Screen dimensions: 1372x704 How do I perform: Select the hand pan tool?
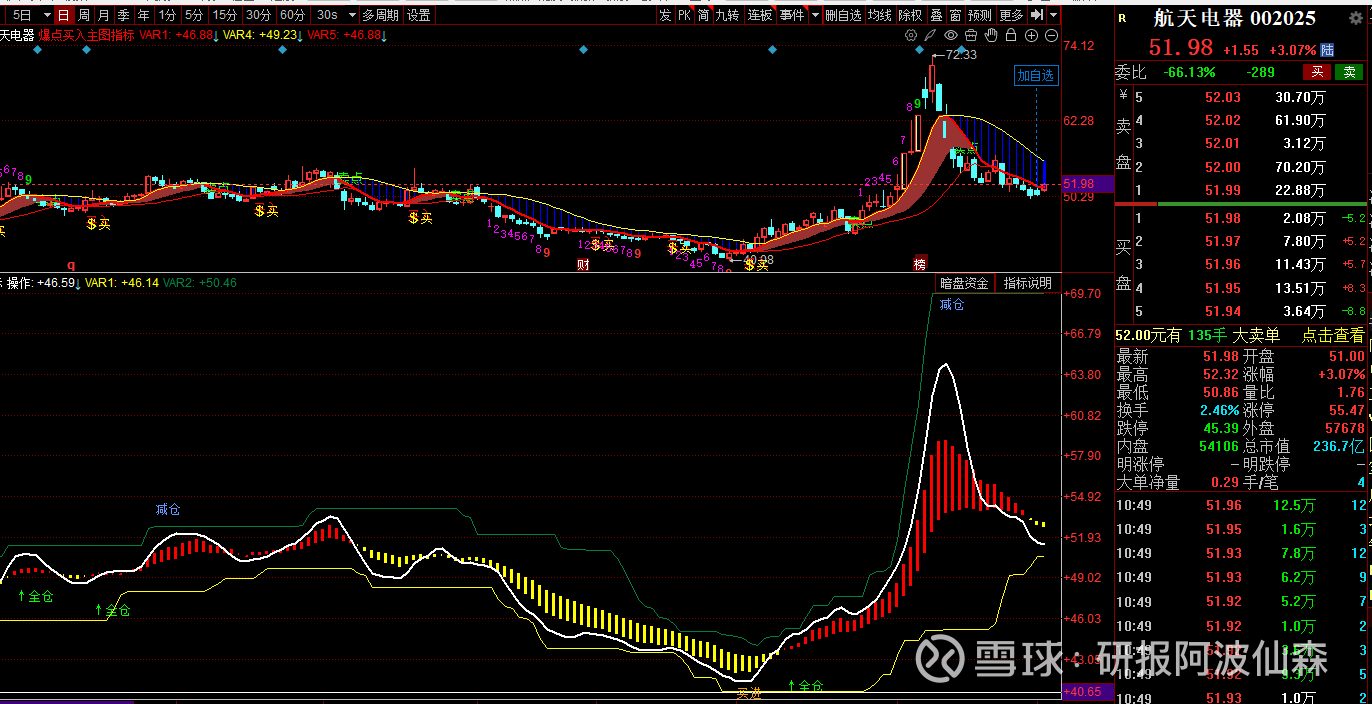tap(991, 36)
